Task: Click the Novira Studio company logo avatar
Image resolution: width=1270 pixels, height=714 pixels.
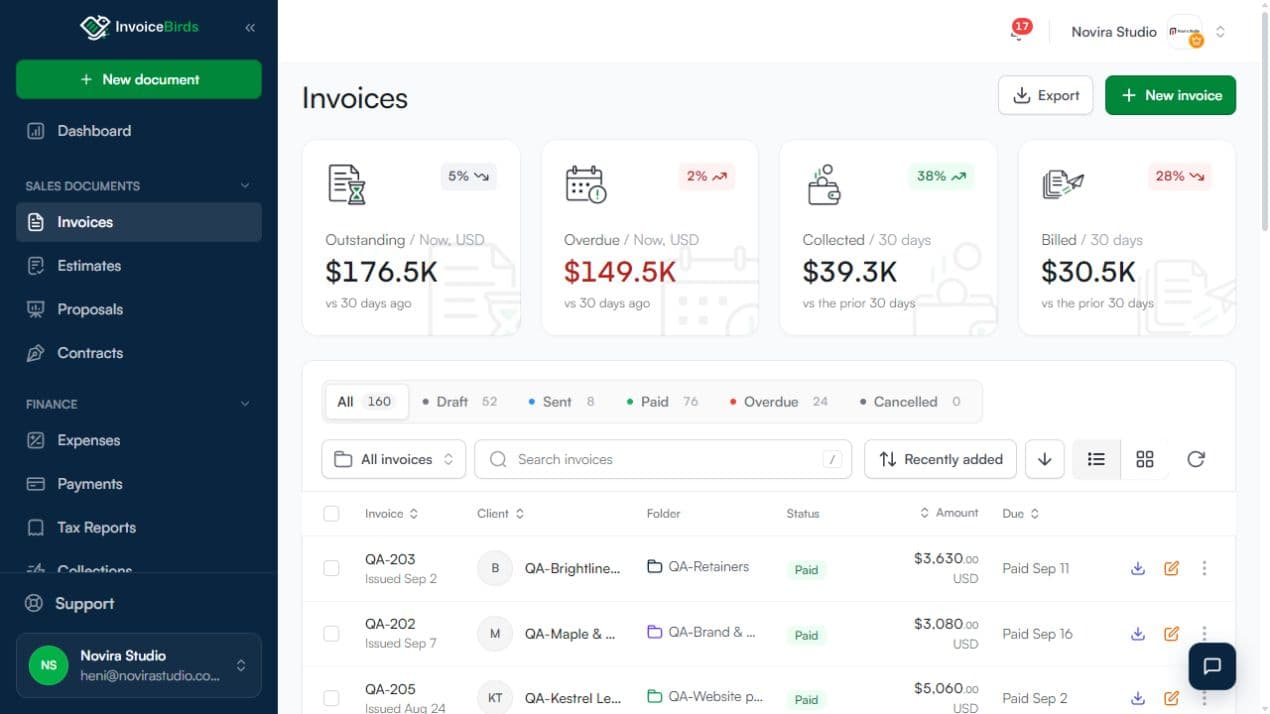Action: (x=1185, y=32)
